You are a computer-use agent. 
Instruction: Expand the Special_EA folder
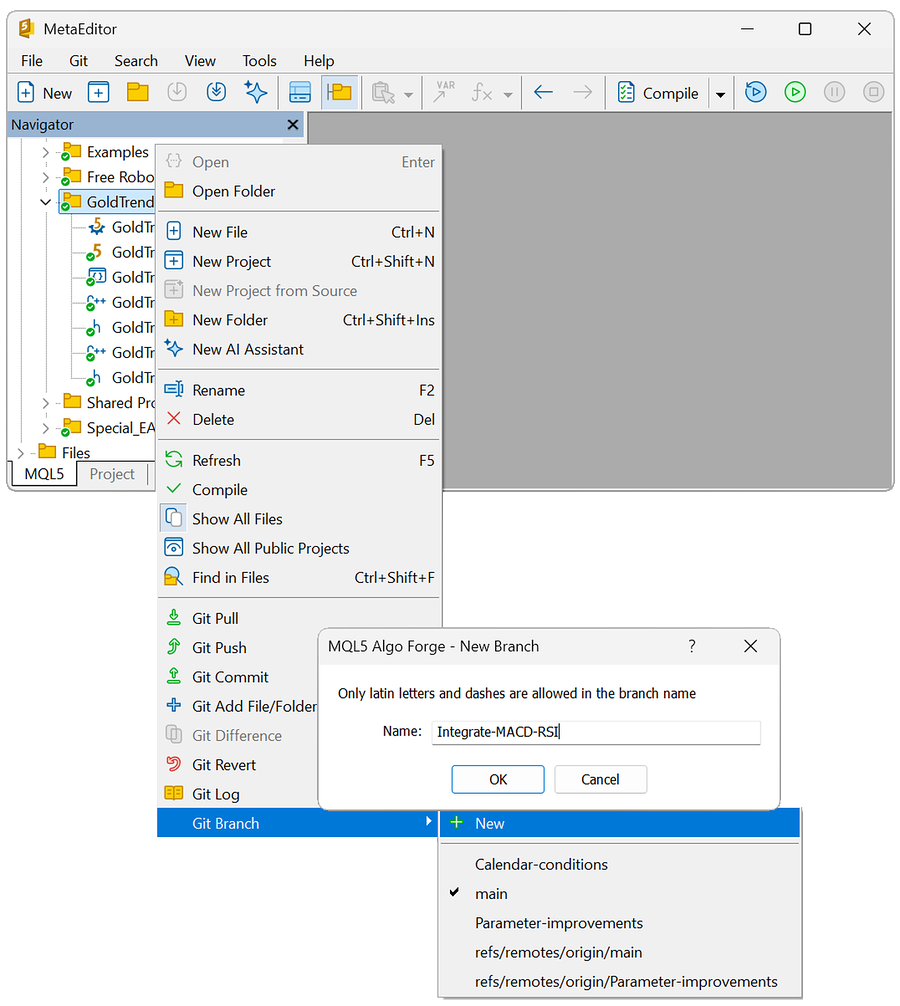pos(45,428)
